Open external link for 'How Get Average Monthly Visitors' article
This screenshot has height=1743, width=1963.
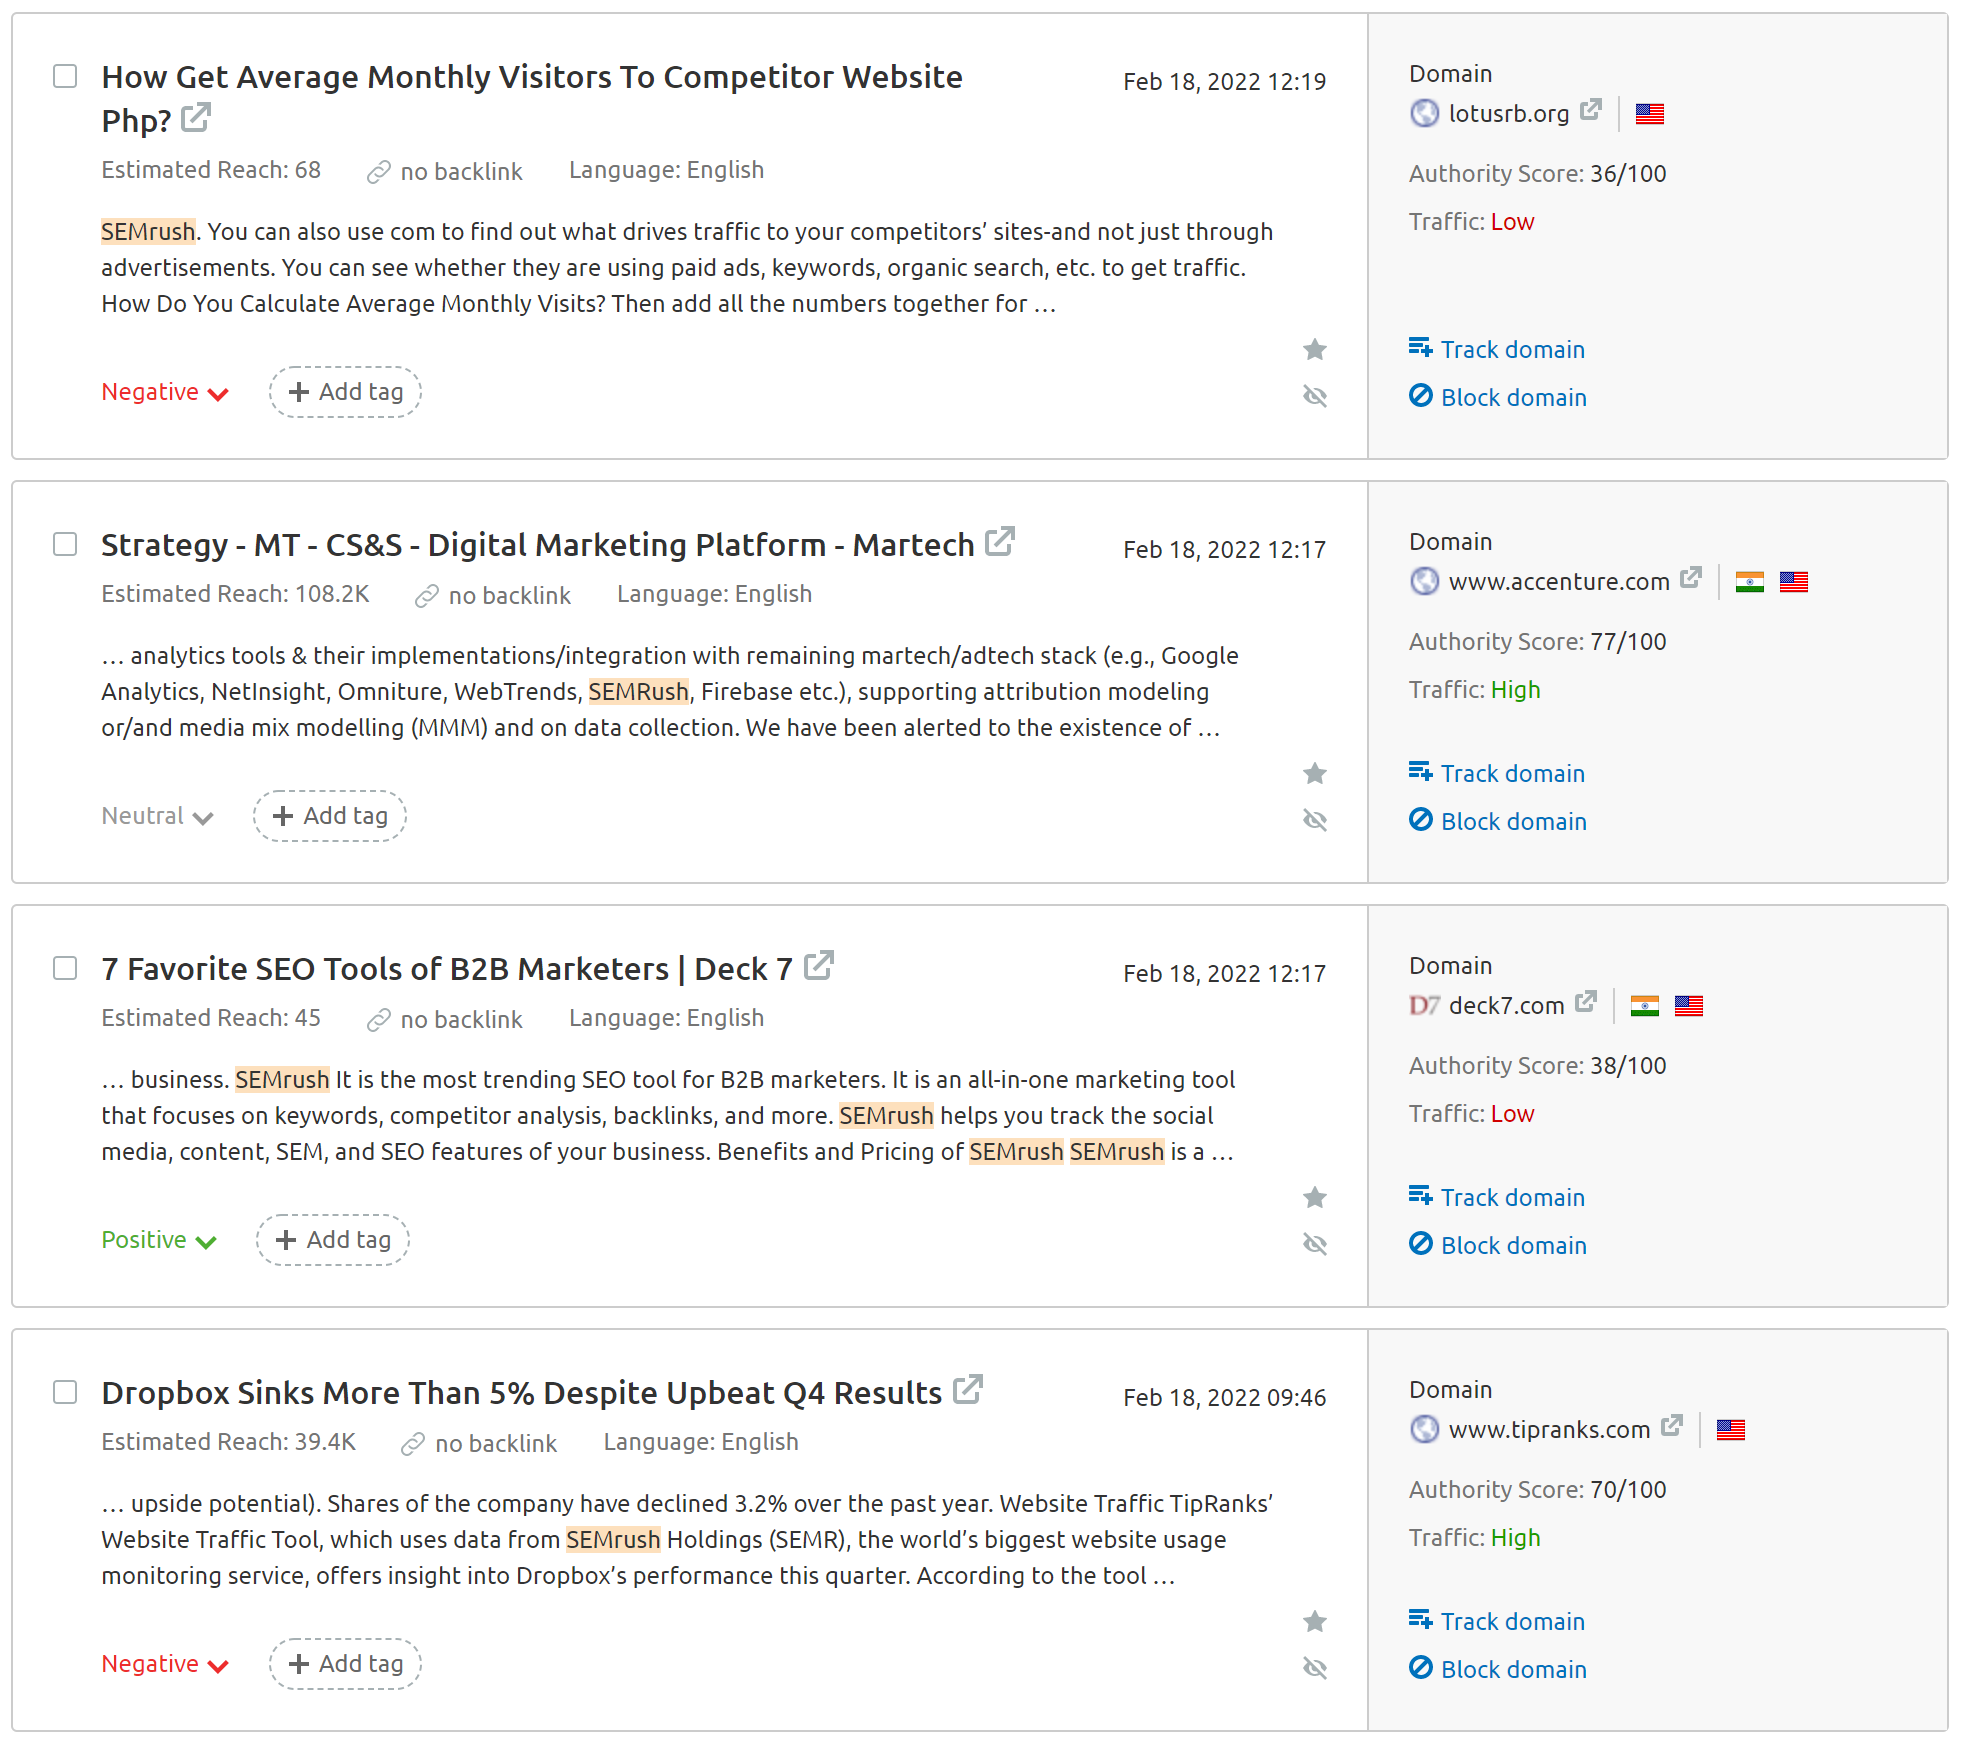(196, 118)
